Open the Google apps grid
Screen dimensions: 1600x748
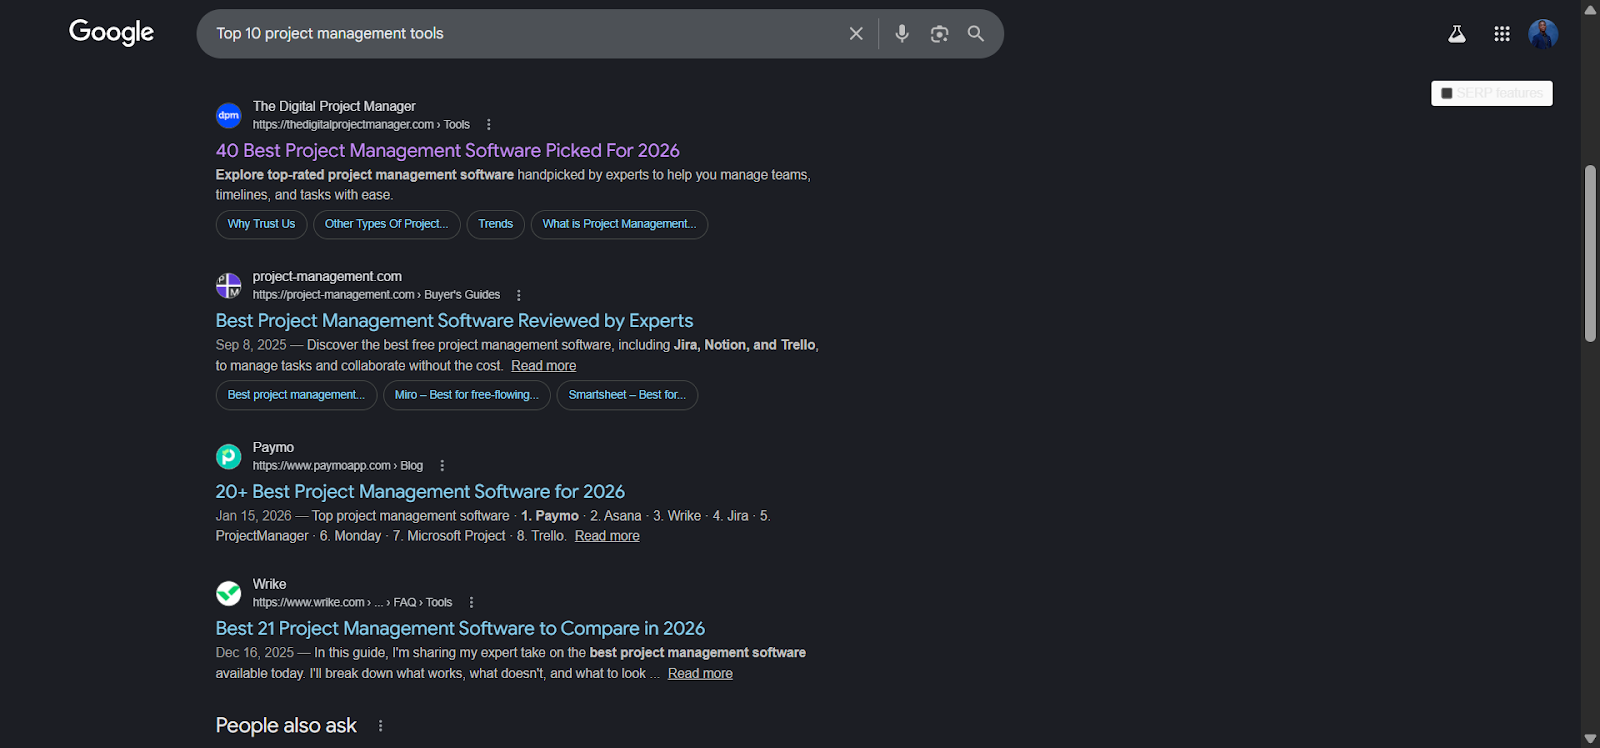click(1502, 34)
